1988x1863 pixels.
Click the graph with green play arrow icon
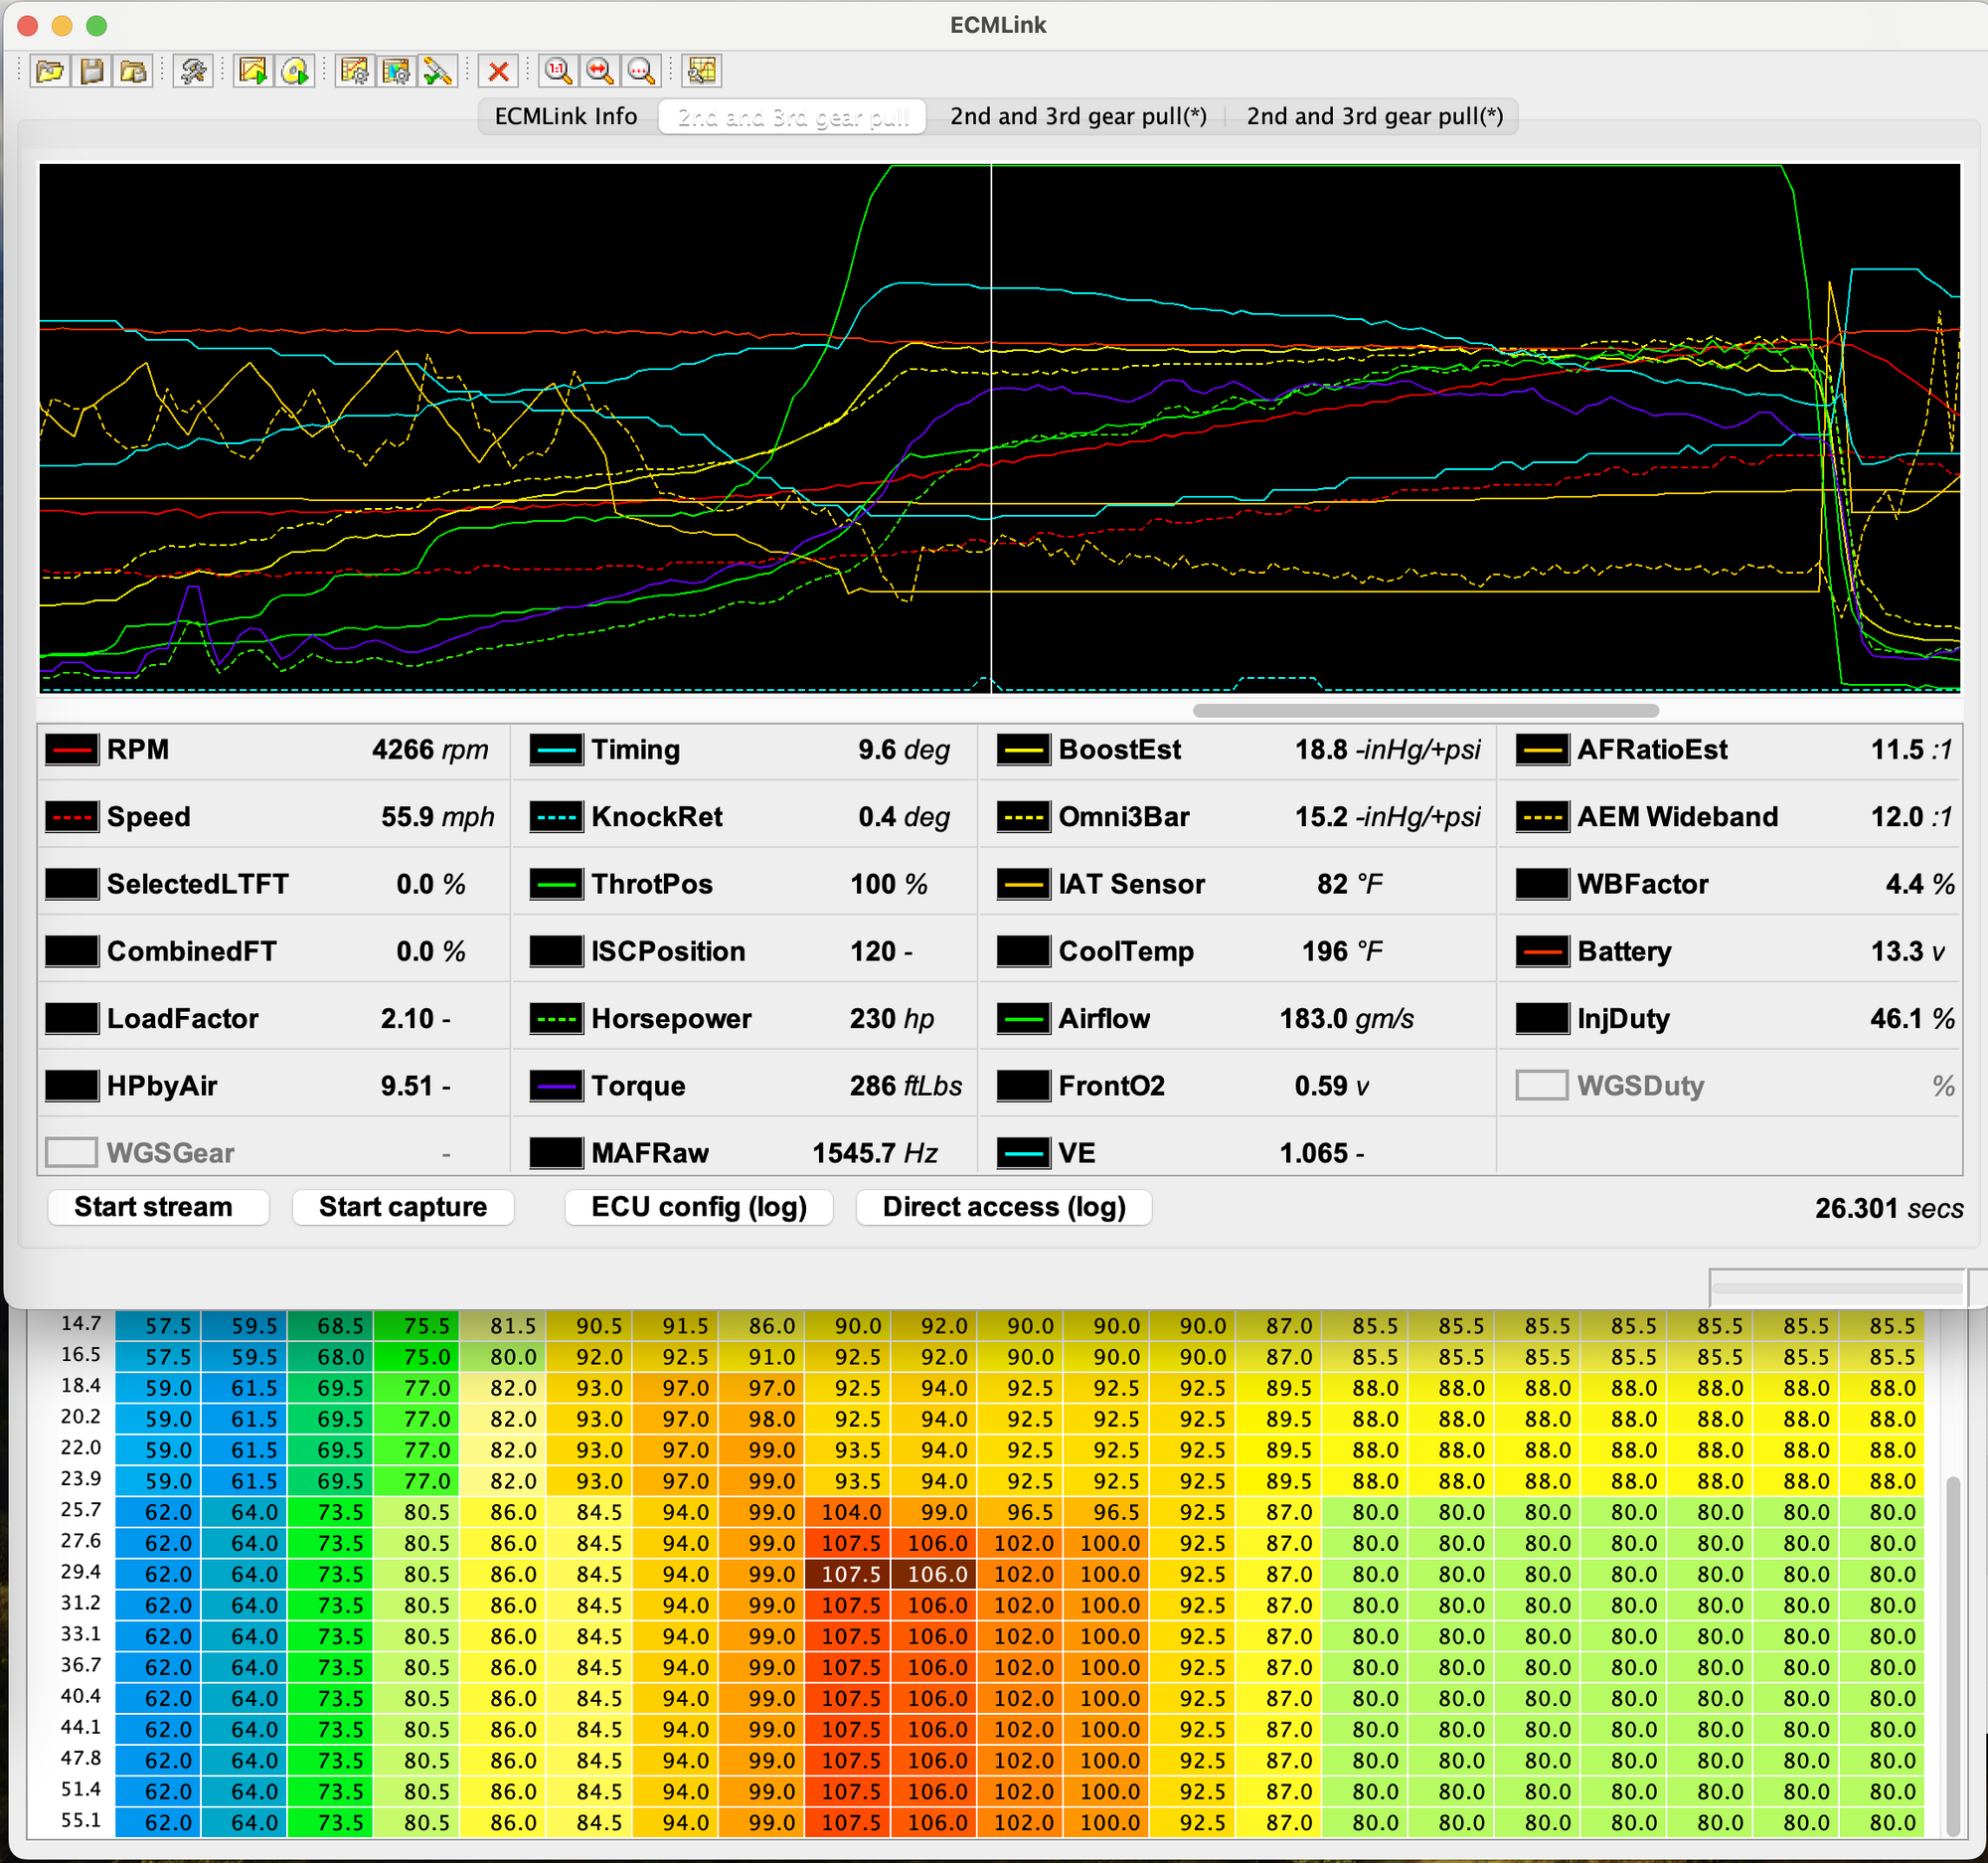(253, 71)
